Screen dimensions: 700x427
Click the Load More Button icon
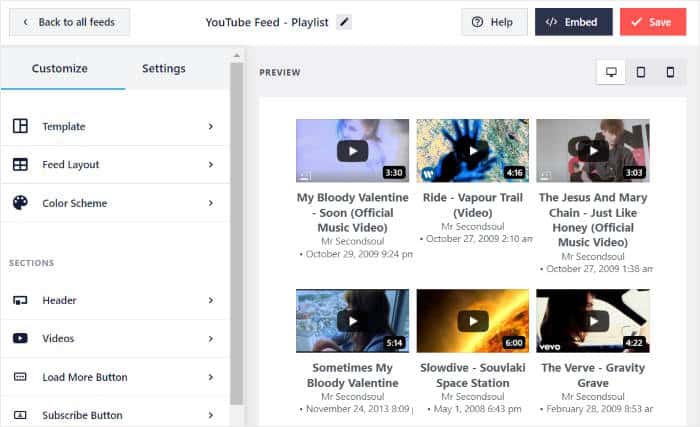pyautogui.click(x=20, y=377)
